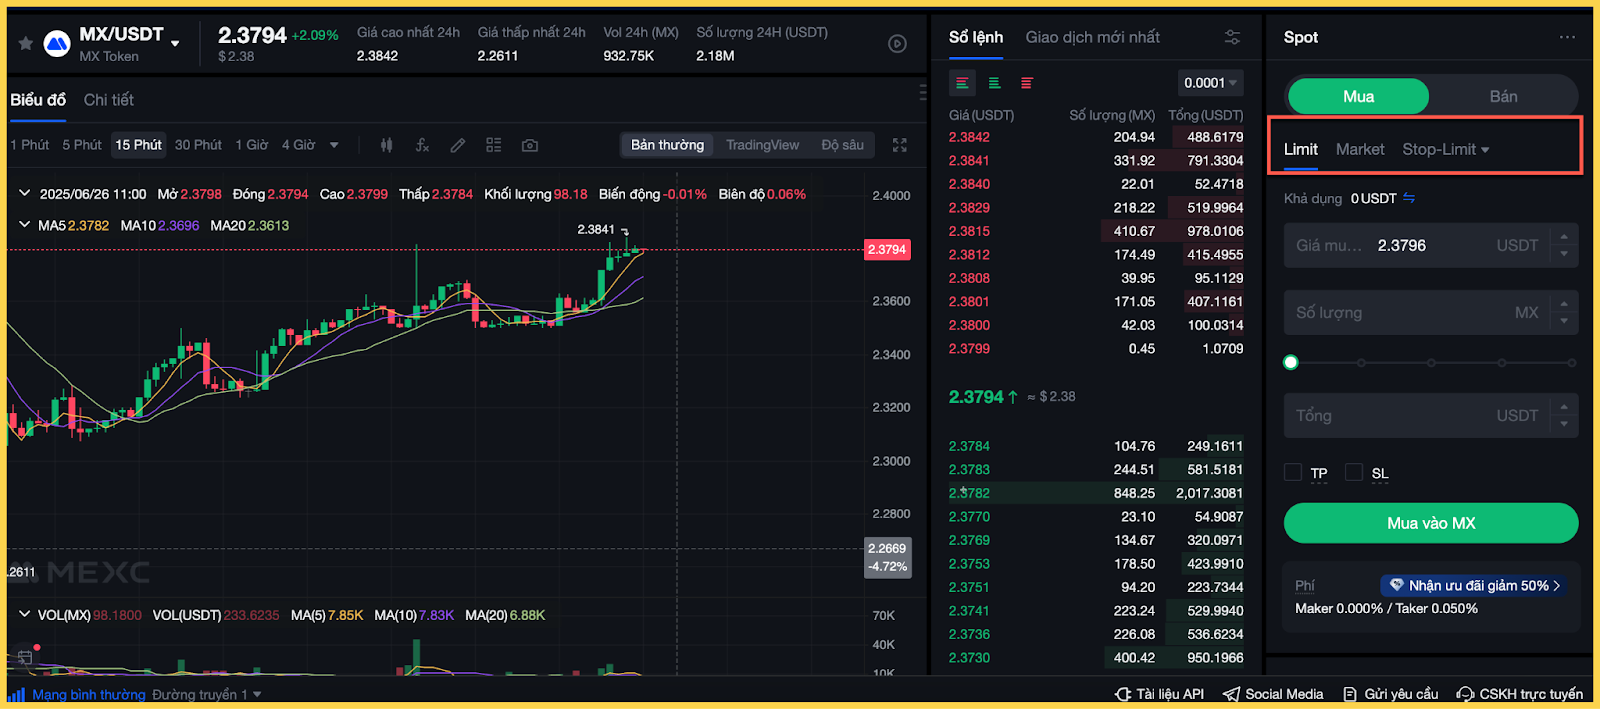Increase price with the Giá mua stepper up arrow
Viewport: 1600px width, 709px height.
click(1564, 237)
